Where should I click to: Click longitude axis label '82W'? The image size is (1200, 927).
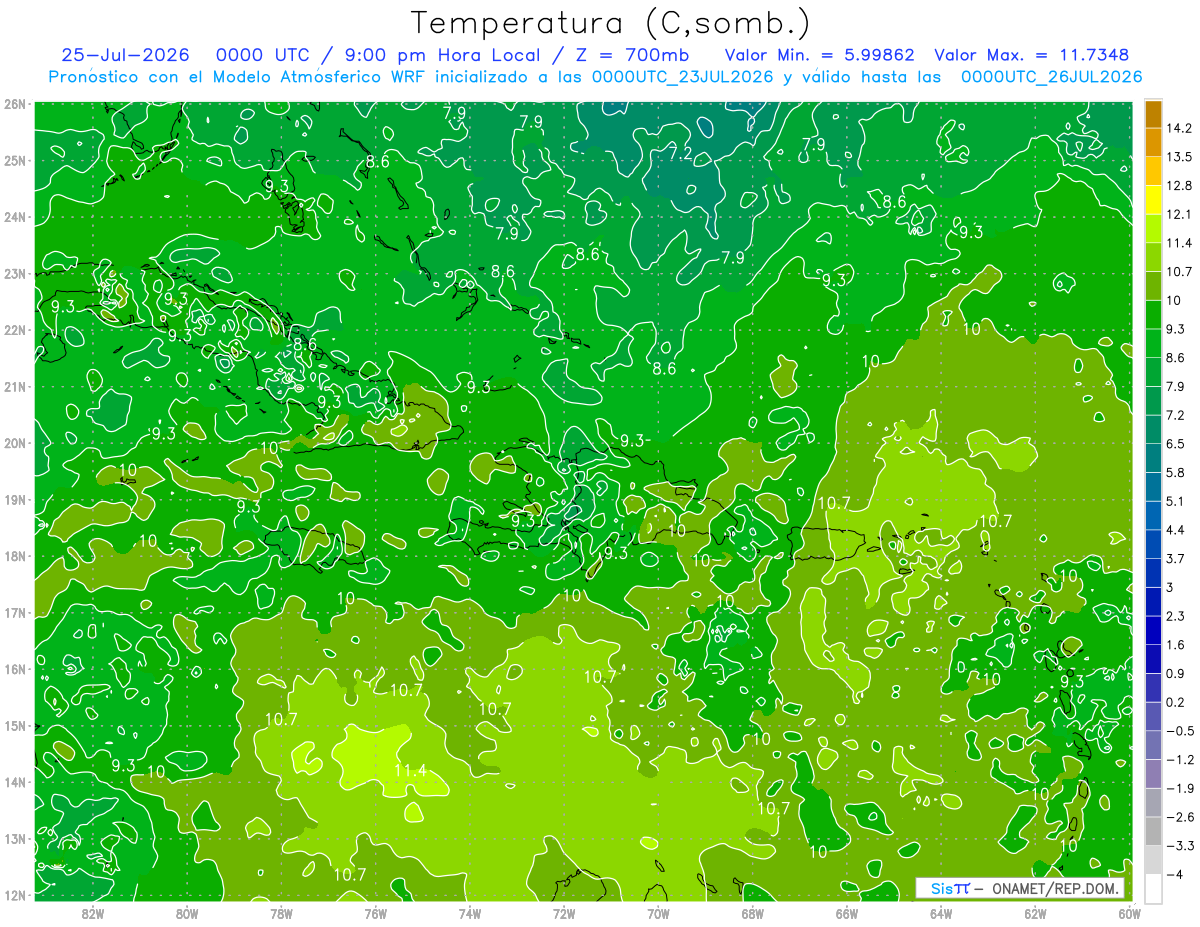[x=92, y=912]
